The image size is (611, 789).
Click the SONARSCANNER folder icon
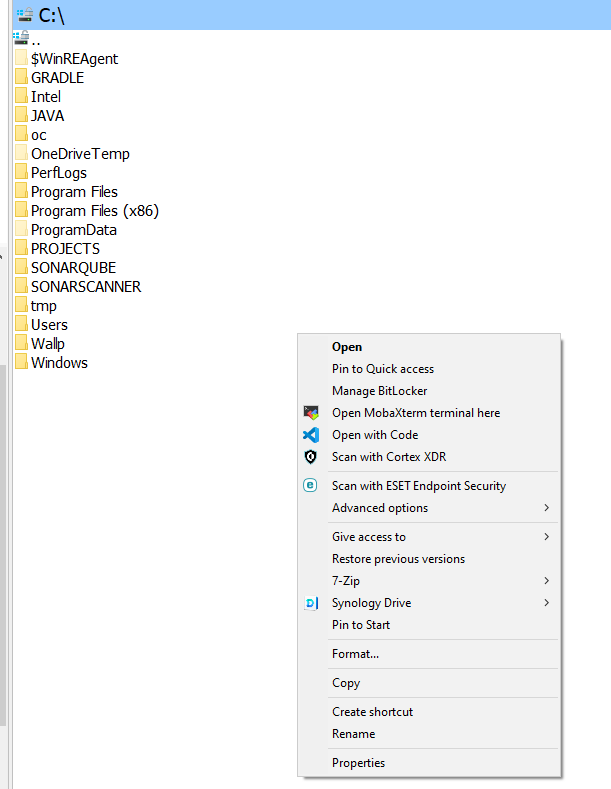coord(21,285)
